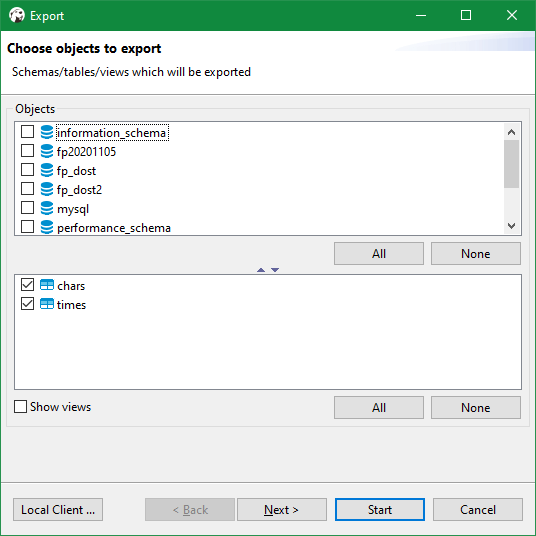The height and width of the screenshot is (536, 536).
Task: Click the fp_dost database icon
Action: point(47,170)
